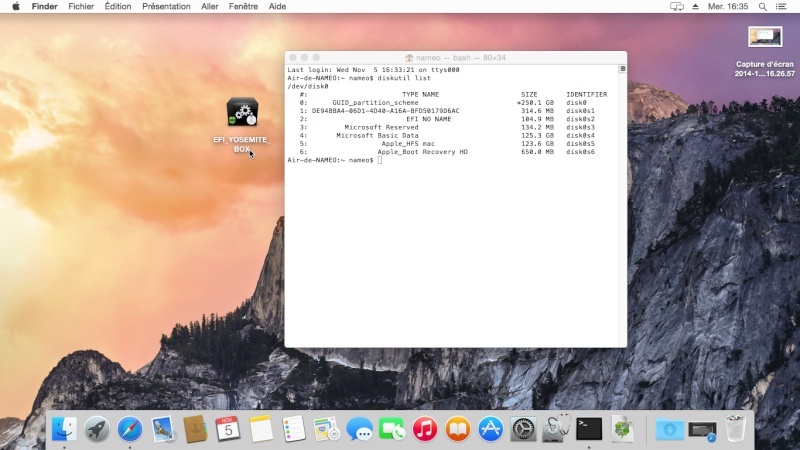Open AirPlay display menu bar icon
Viewport: 800px width, 450px height.
point(677,7)
